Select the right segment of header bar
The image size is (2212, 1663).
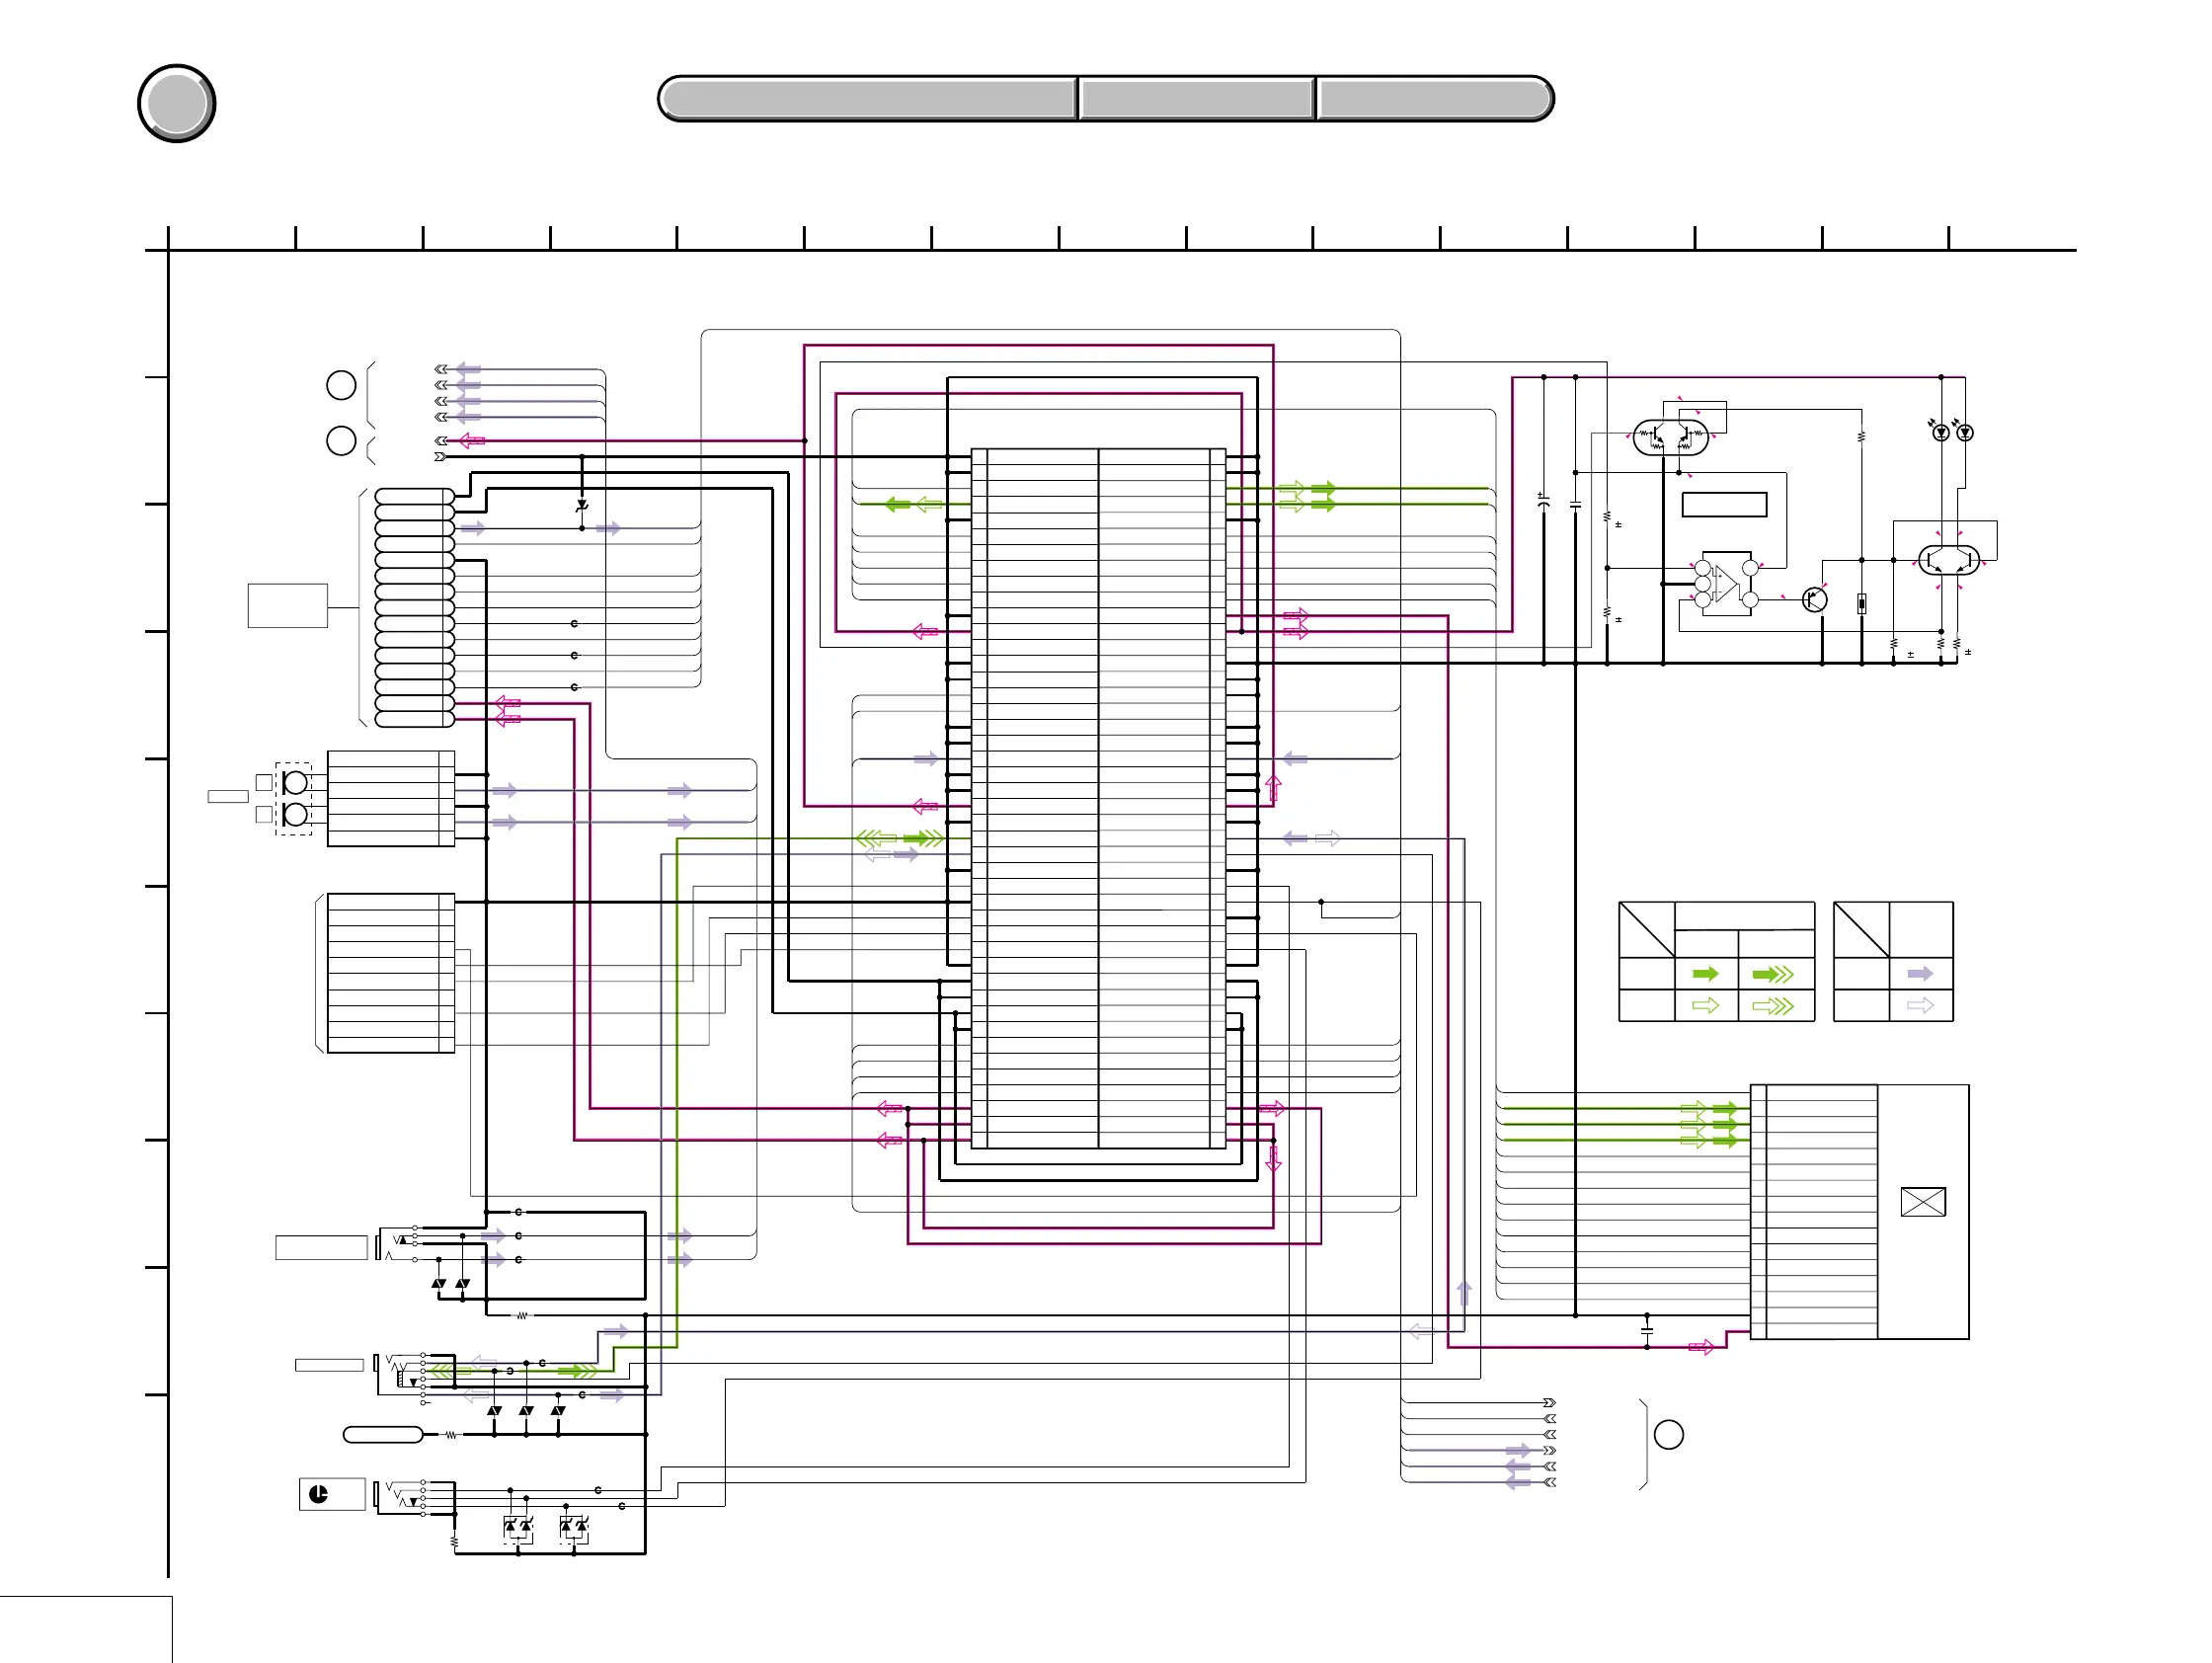[x=1433, y=99]
